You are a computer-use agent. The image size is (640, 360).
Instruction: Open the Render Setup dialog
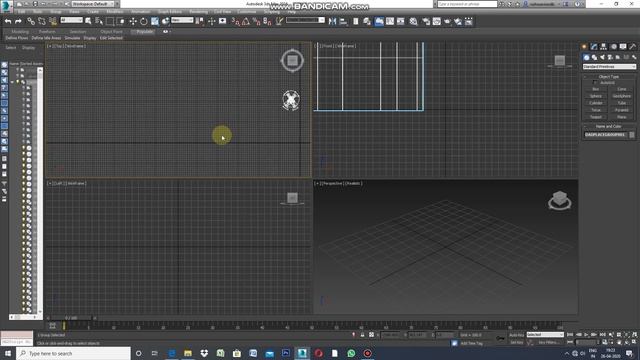[x=426, y=21]
